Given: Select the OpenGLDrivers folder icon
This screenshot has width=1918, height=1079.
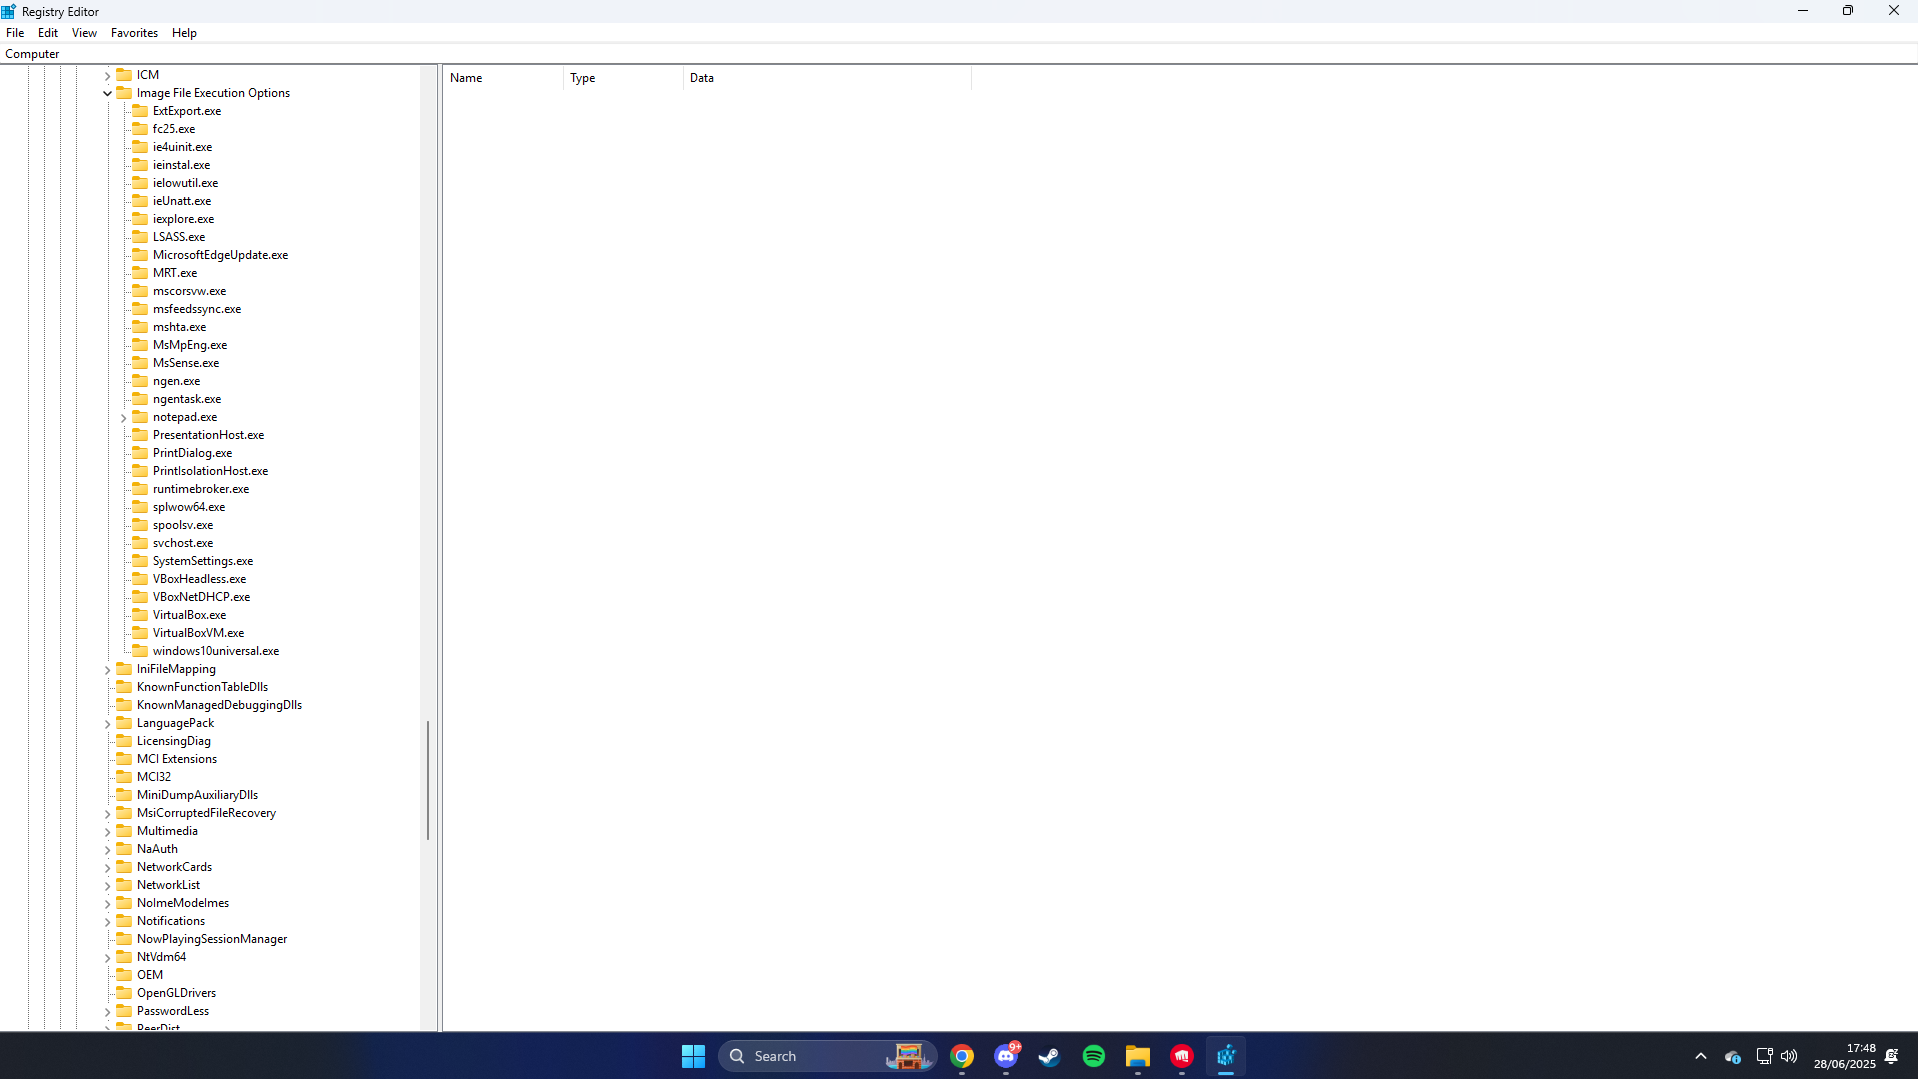Looking at the screenshot, I should coord(124,993).
